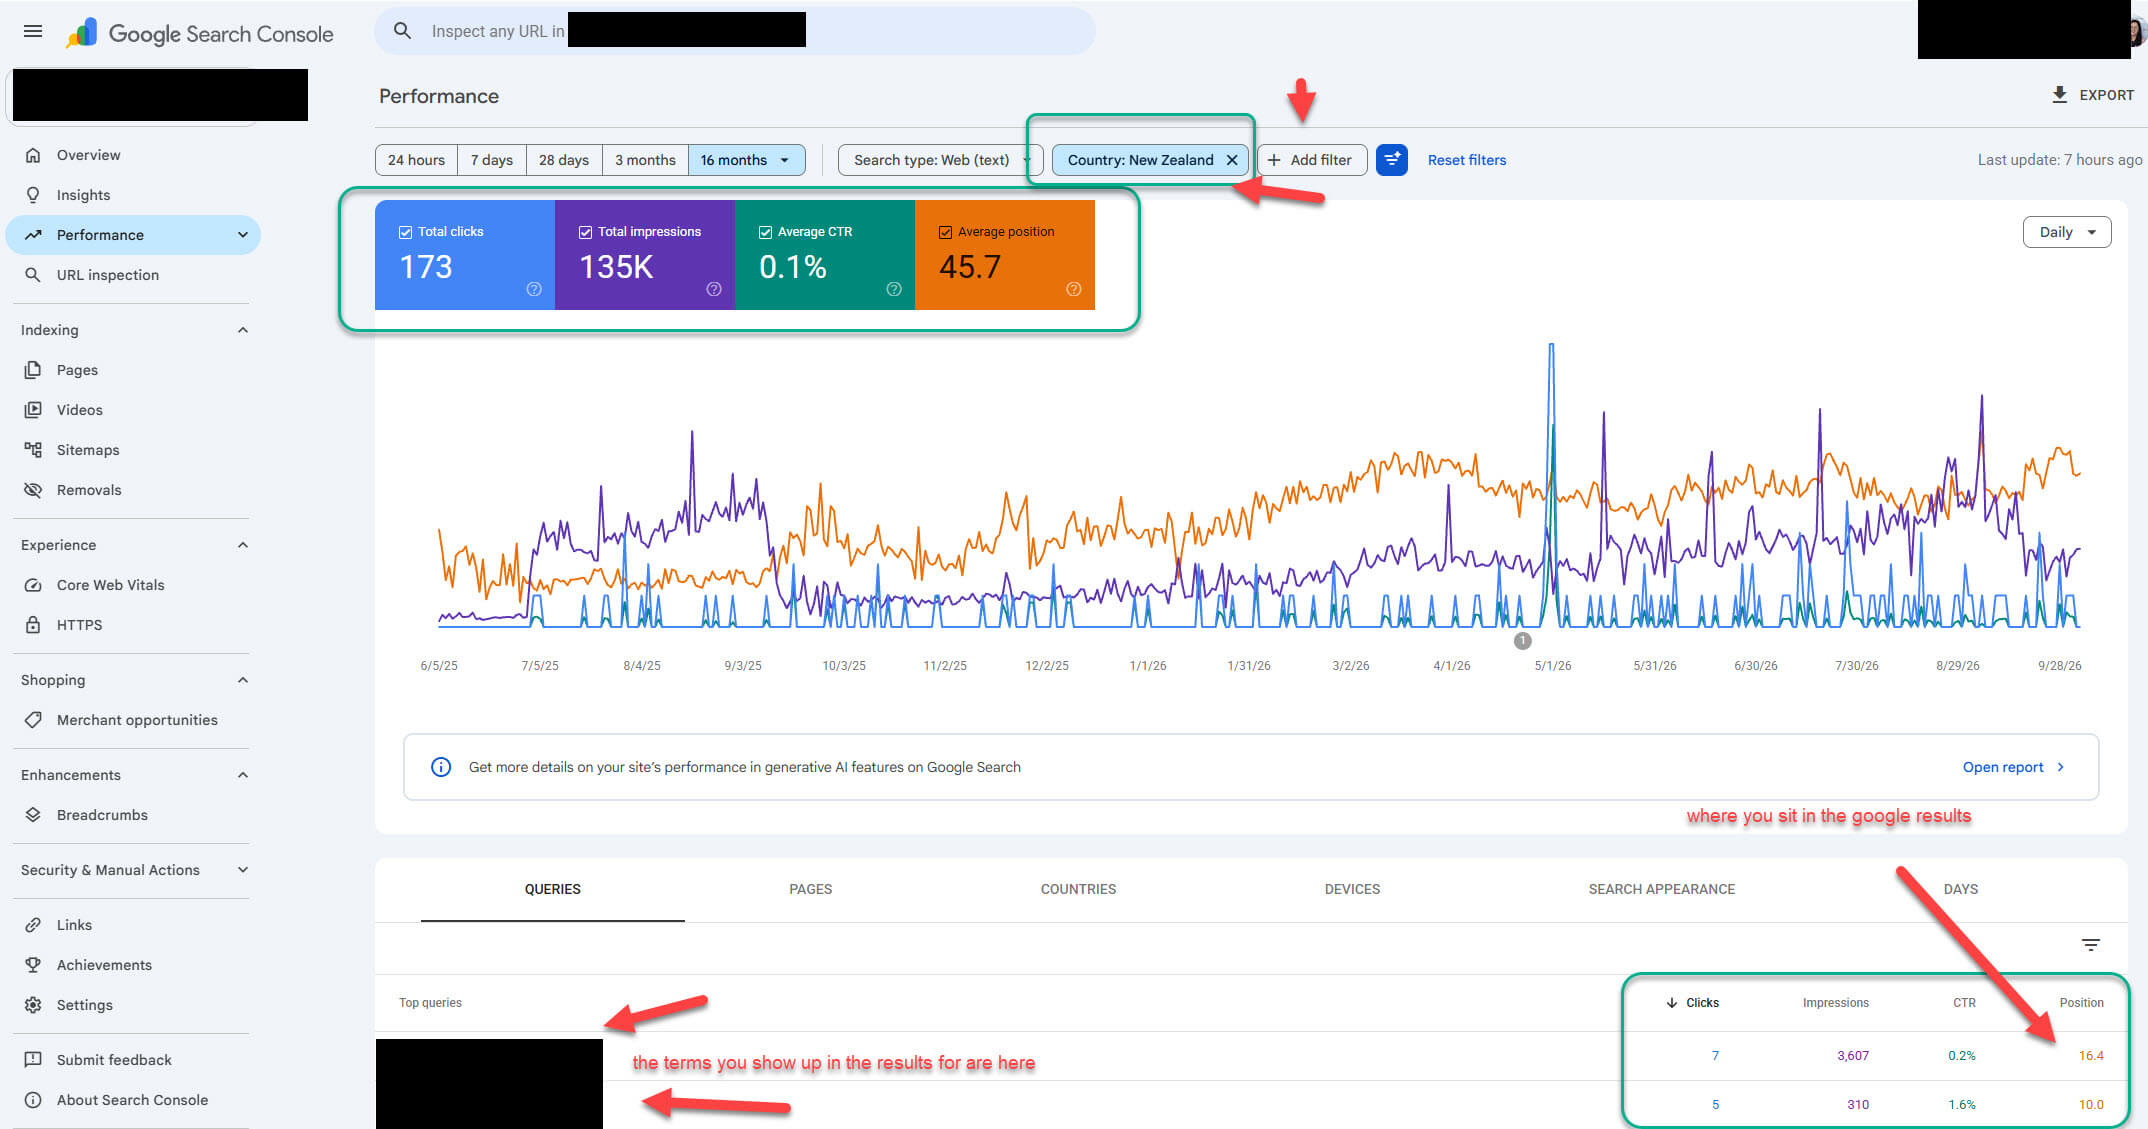Open Merchant opportunities
Viewport: 2148px width, 1129px height.
(x=137, y=720)
